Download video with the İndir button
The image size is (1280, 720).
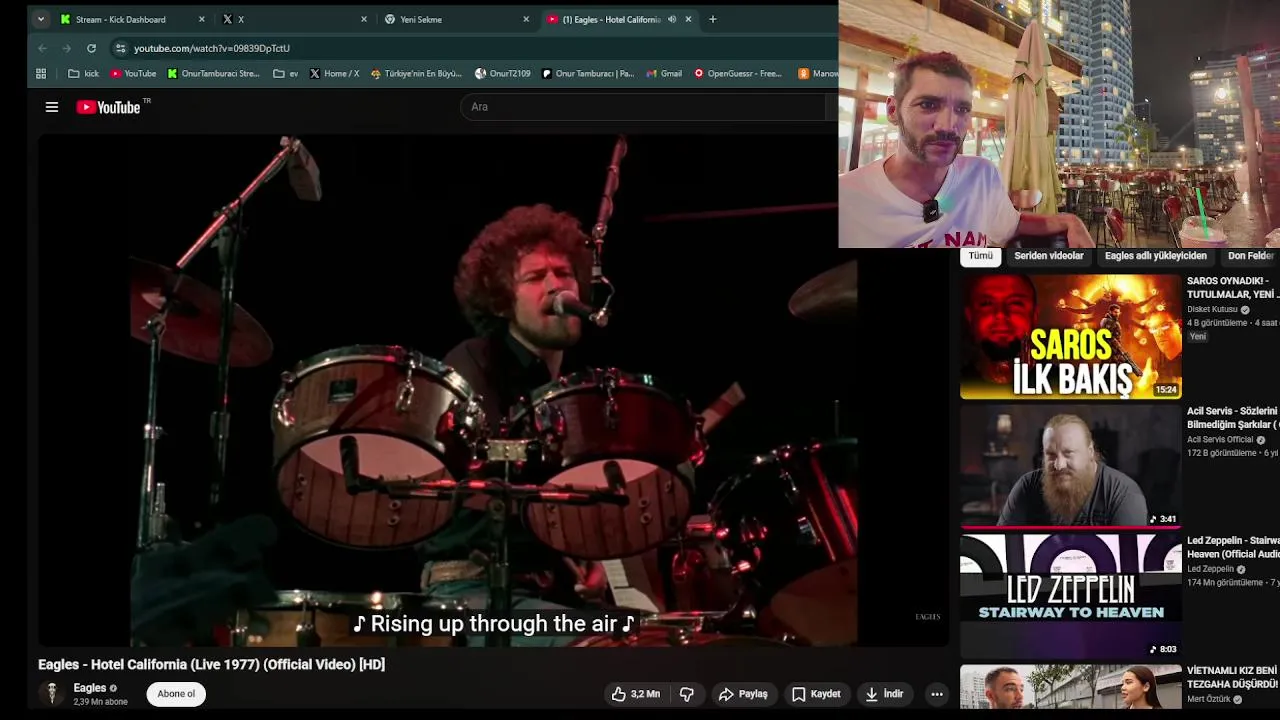pyautogui.click(x=884, y=694)
